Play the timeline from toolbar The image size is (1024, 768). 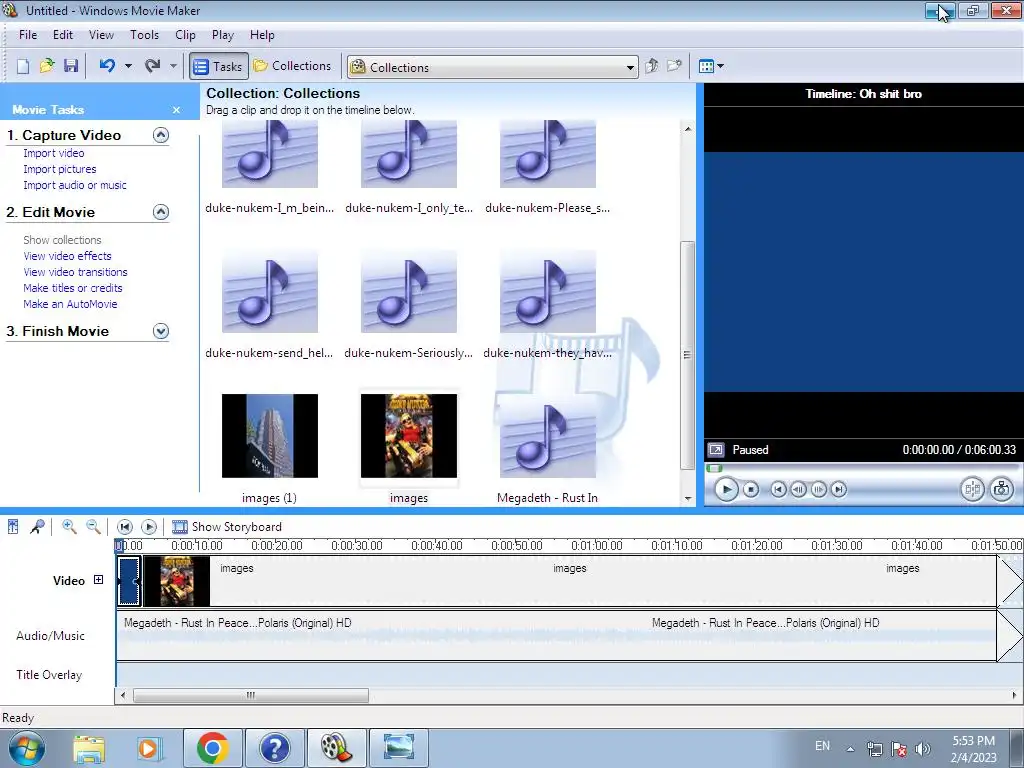[x=149, y=527]
